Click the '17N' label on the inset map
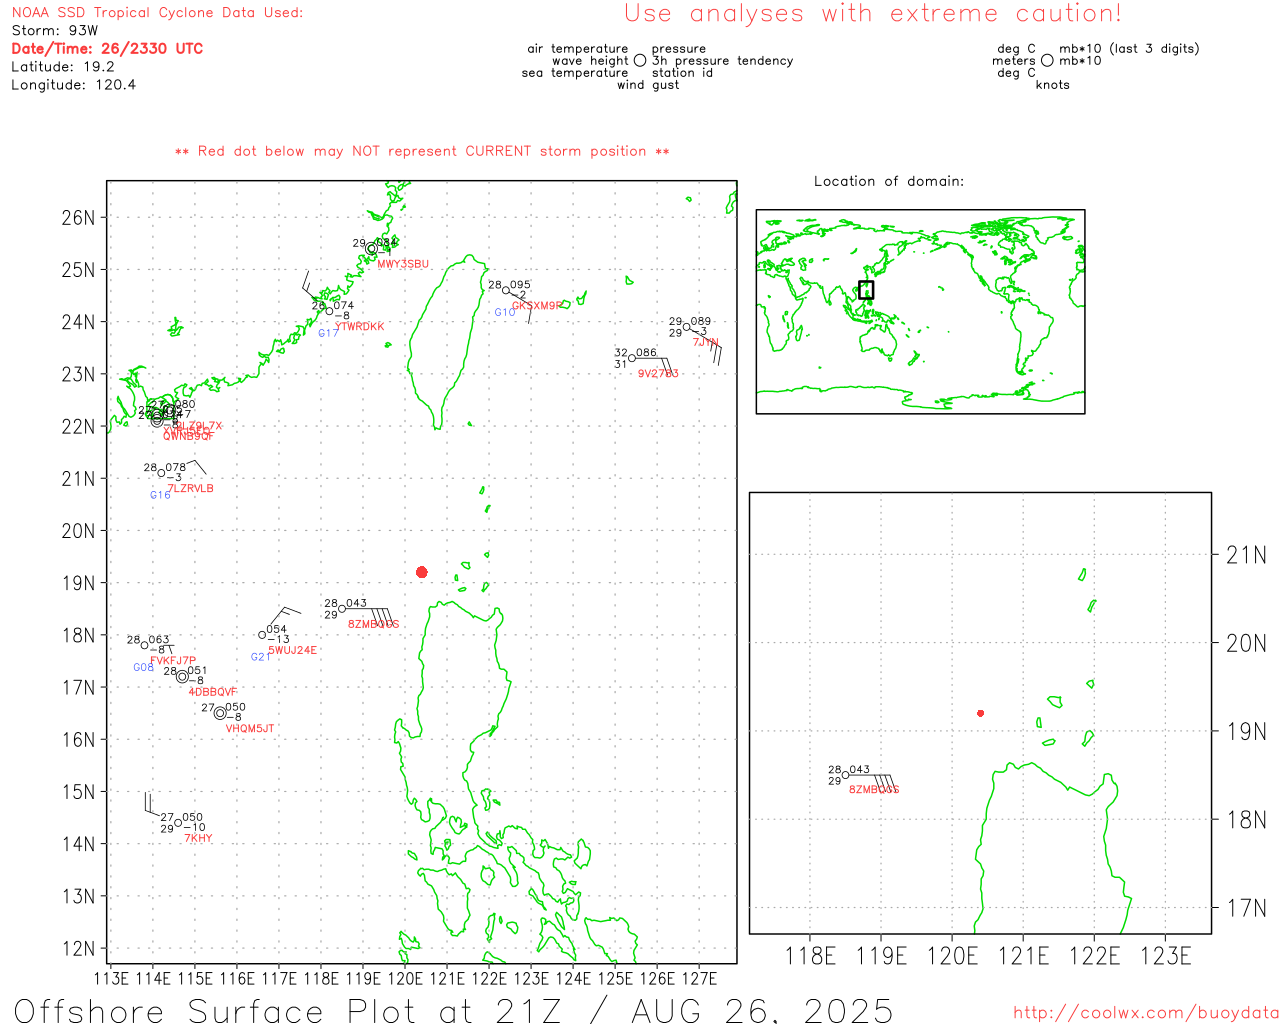This screenshot has height=1024, width=1280. (x=1246, y=908)
